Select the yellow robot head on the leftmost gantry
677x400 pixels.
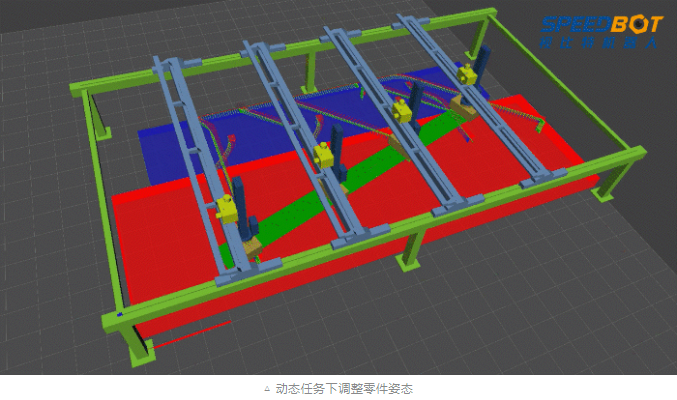pos(228,208)
